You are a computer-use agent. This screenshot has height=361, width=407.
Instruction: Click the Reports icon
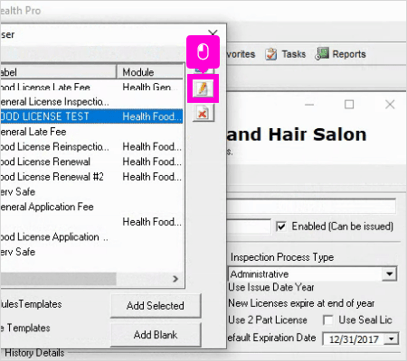tap(322, 54)
